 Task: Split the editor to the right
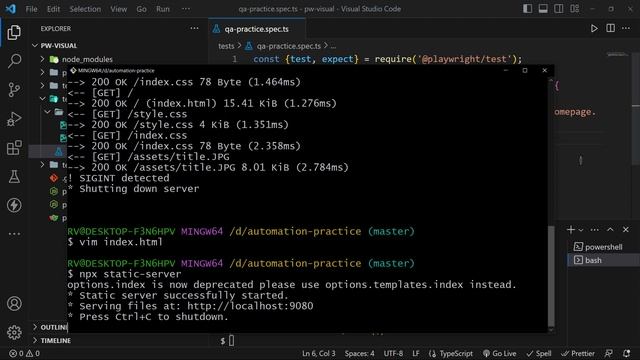tap(610, 28)
